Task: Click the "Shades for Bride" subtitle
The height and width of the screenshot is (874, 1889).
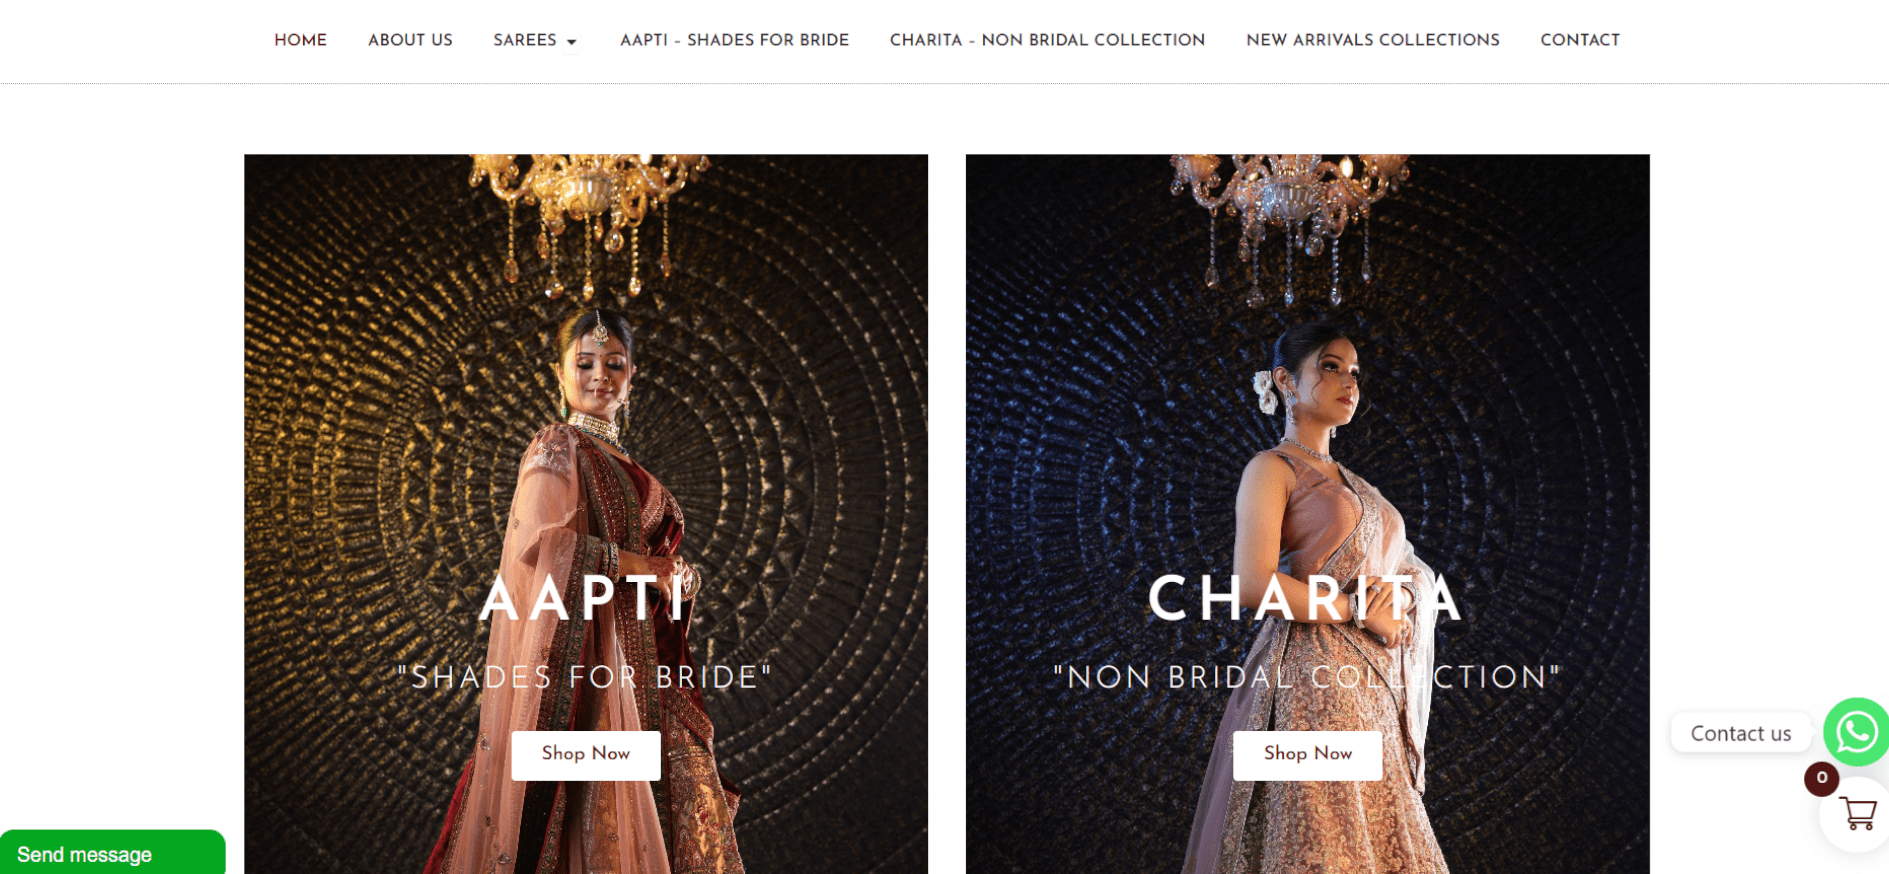Action: point(585,677)
